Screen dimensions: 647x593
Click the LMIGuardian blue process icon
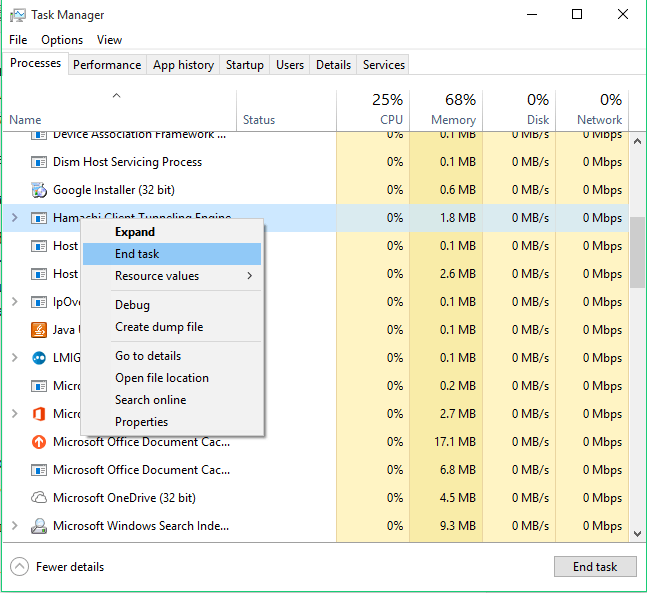click(x=39, y=358)
